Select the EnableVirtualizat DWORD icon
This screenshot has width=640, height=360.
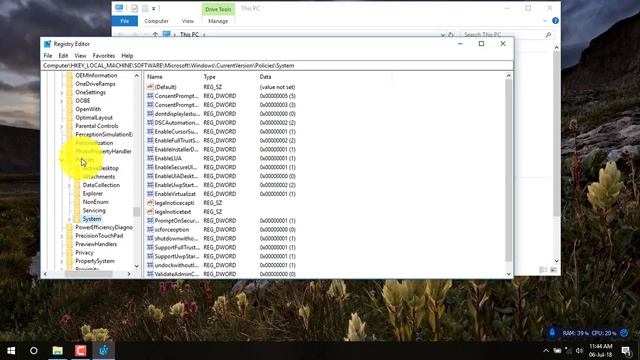pos(150,194)
